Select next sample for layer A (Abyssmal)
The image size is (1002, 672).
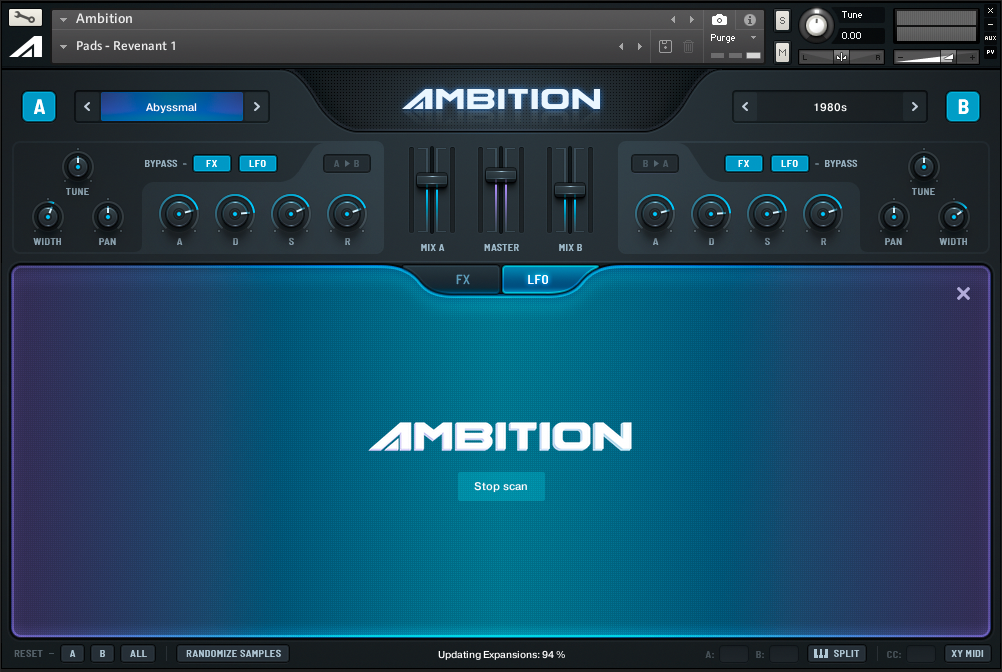coord(257,107)
